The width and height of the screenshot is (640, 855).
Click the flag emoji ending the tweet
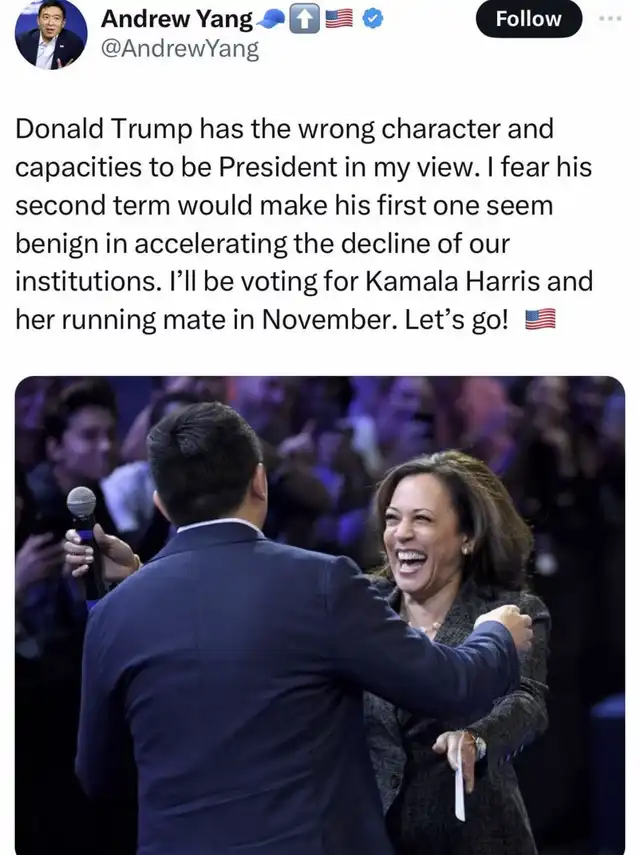(x=540, y=319)
